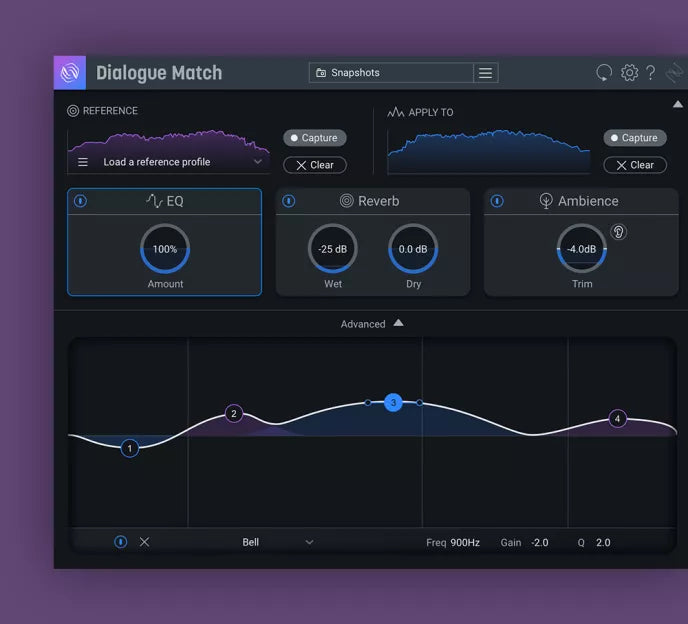
Task: Click the Reference target icon
Action: 73,111
